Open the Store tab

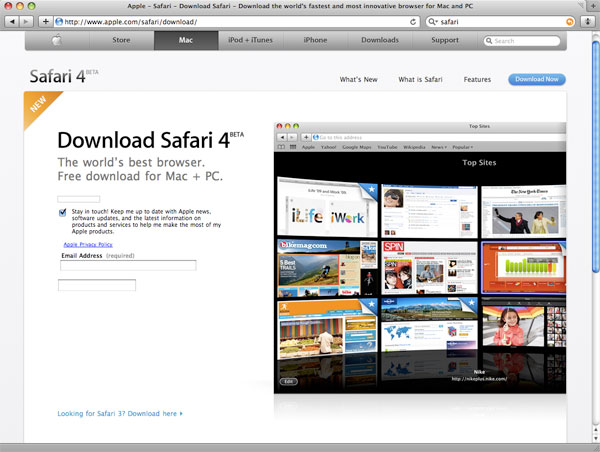(x=121, y=40)
